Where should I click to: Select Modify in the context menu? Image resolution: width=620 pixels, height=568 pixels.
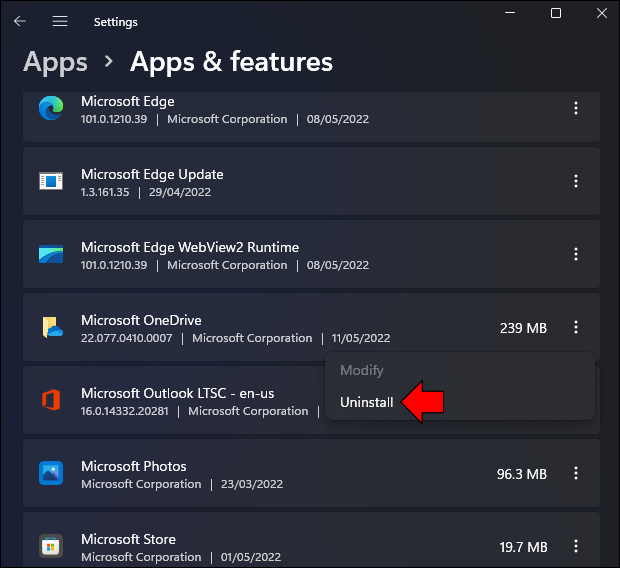(x=362, y=370)
